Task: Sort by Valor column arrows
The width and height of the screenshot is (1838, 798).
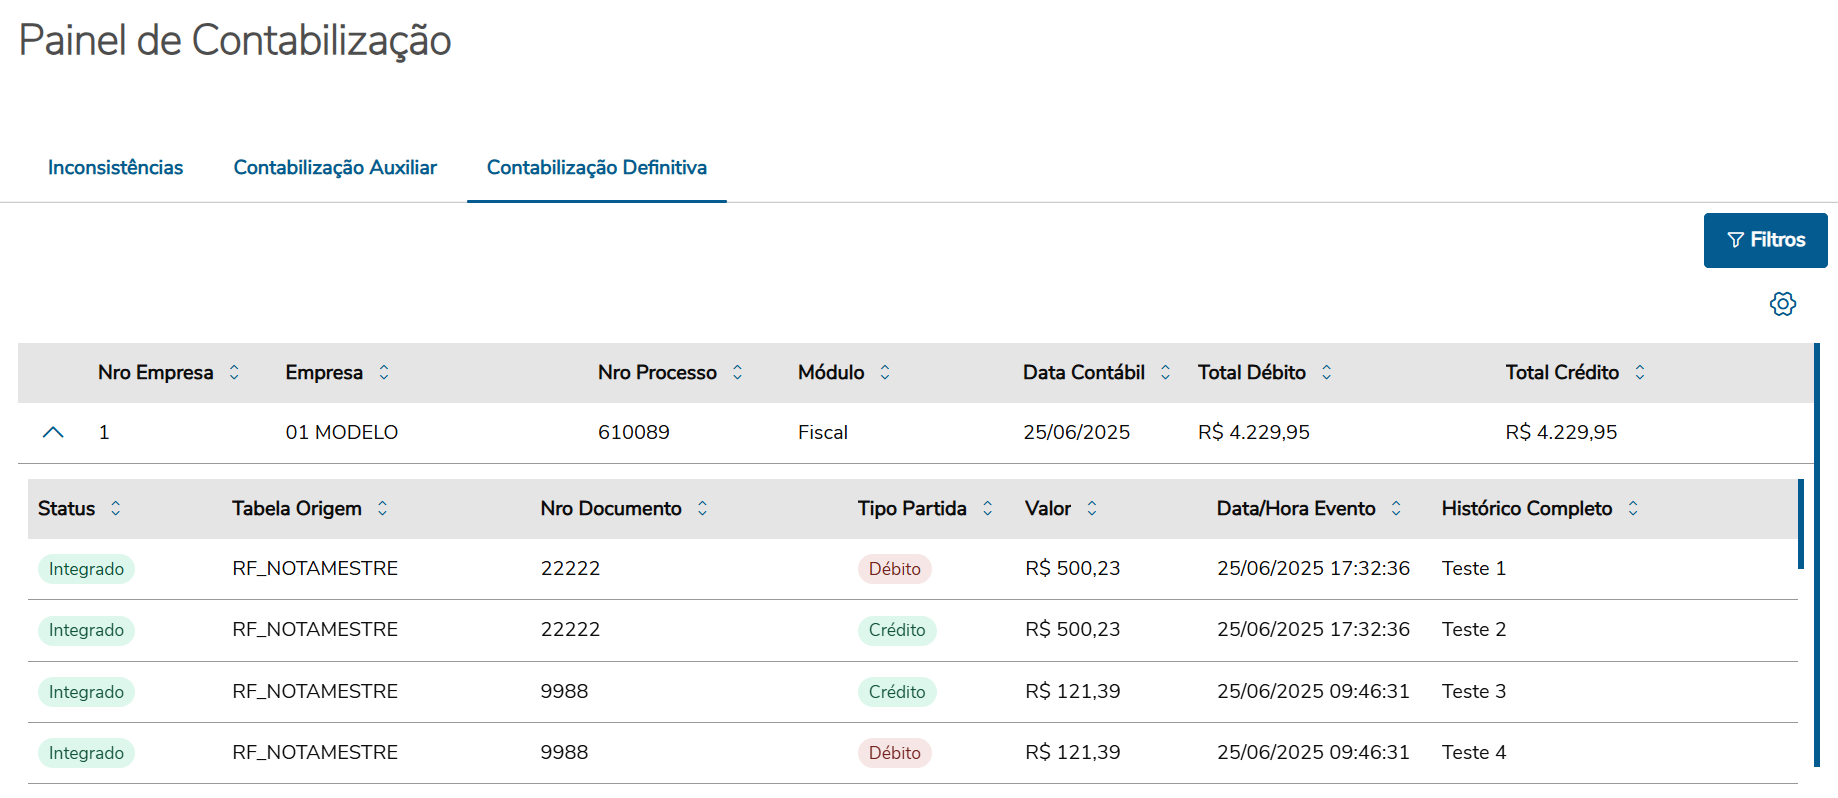Action: coord(1092,508)
